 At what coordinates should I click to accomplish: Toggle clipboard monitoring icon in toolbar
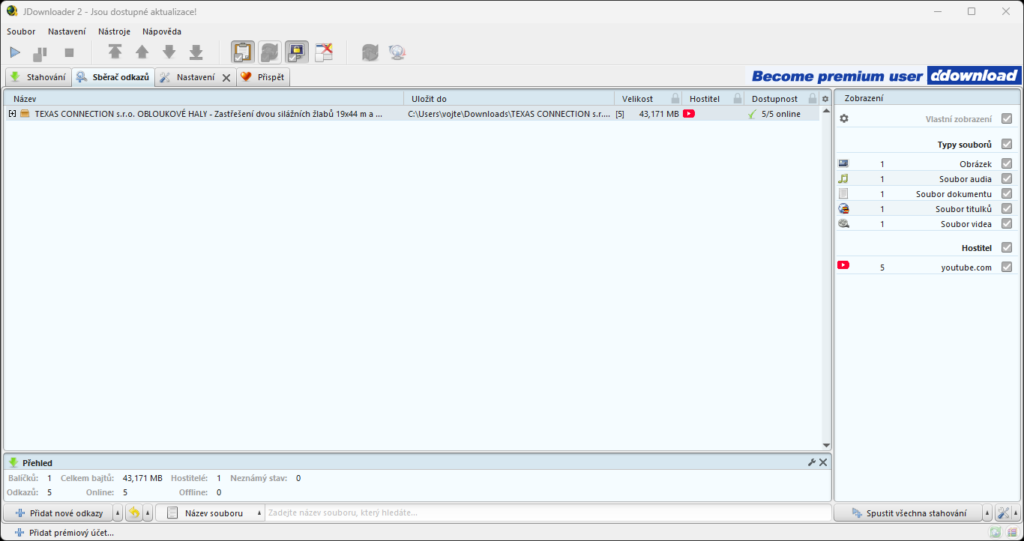[243, 52]
